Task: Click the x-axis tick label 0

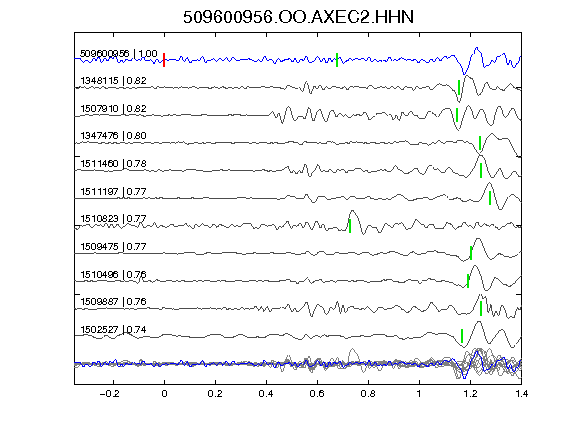Action: tap(164, 394)
